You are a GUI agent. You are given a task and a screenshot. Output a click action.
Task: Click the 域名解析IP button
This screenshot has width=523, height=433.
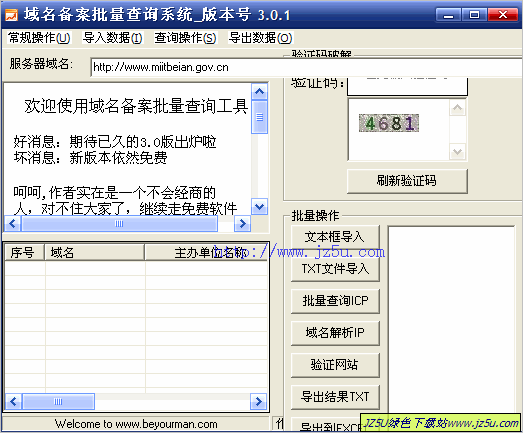click(335, 333)
